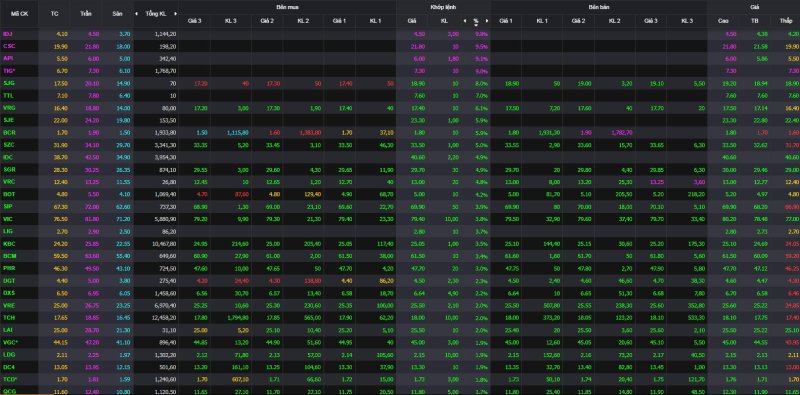800x395 pixels.
Task: Click the Trần ceiling price header
Action: click(x=86, y=14)
